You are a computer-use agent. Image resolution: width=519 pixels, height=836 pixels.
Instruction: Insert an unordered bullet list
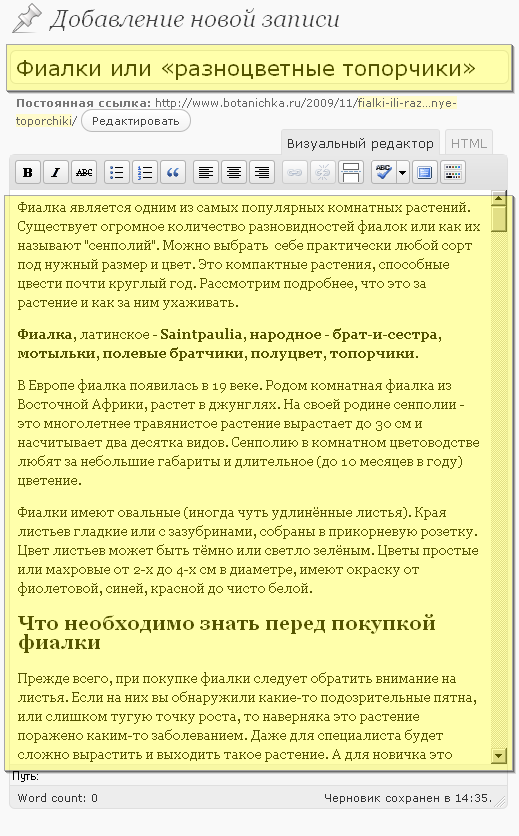point(117,172)
